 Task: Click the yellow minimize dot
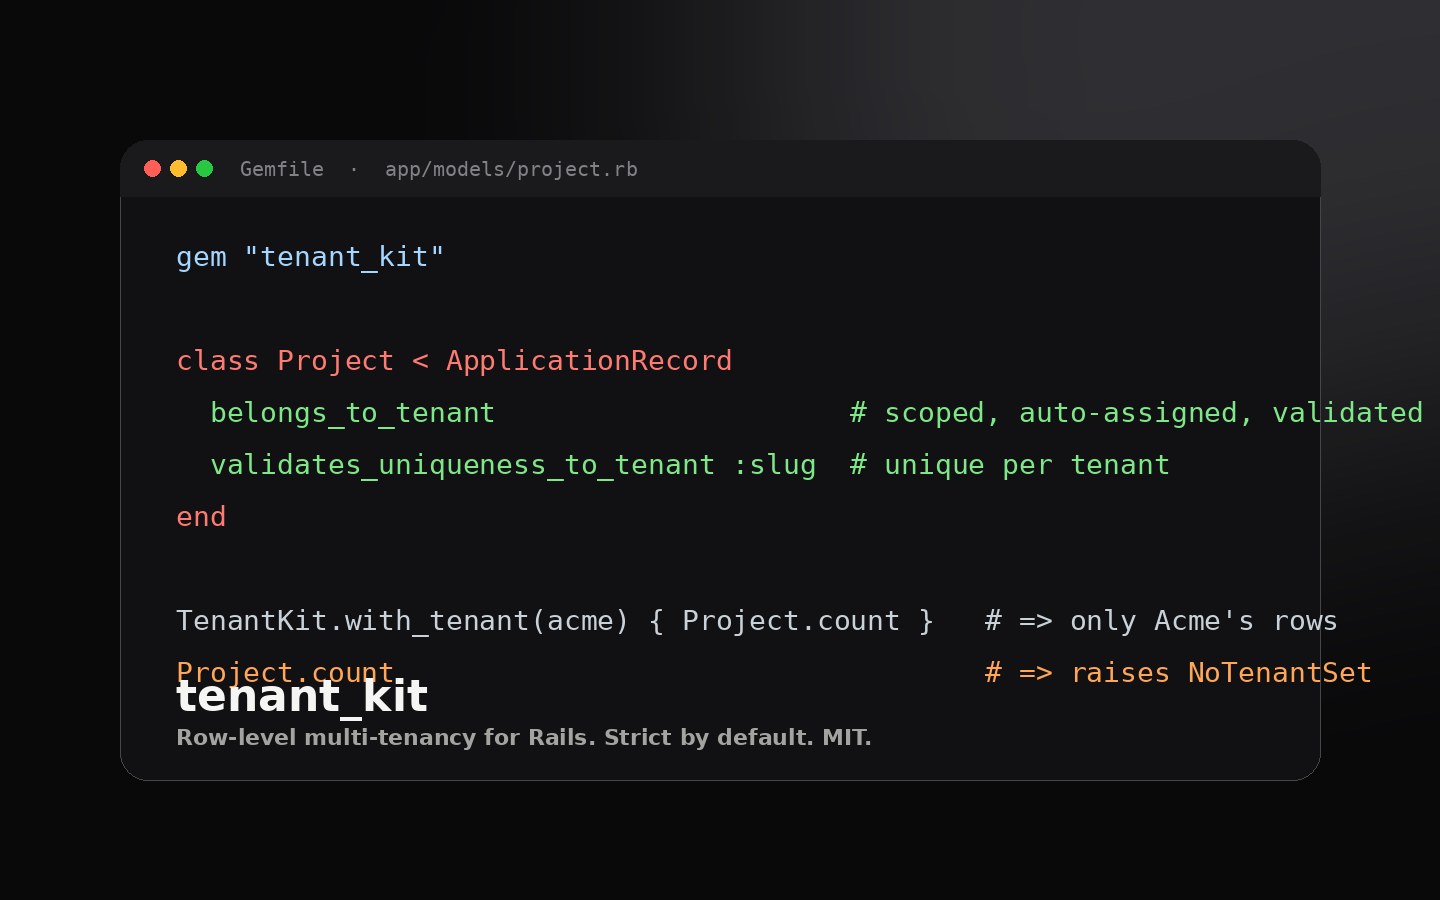coord(178,169)
